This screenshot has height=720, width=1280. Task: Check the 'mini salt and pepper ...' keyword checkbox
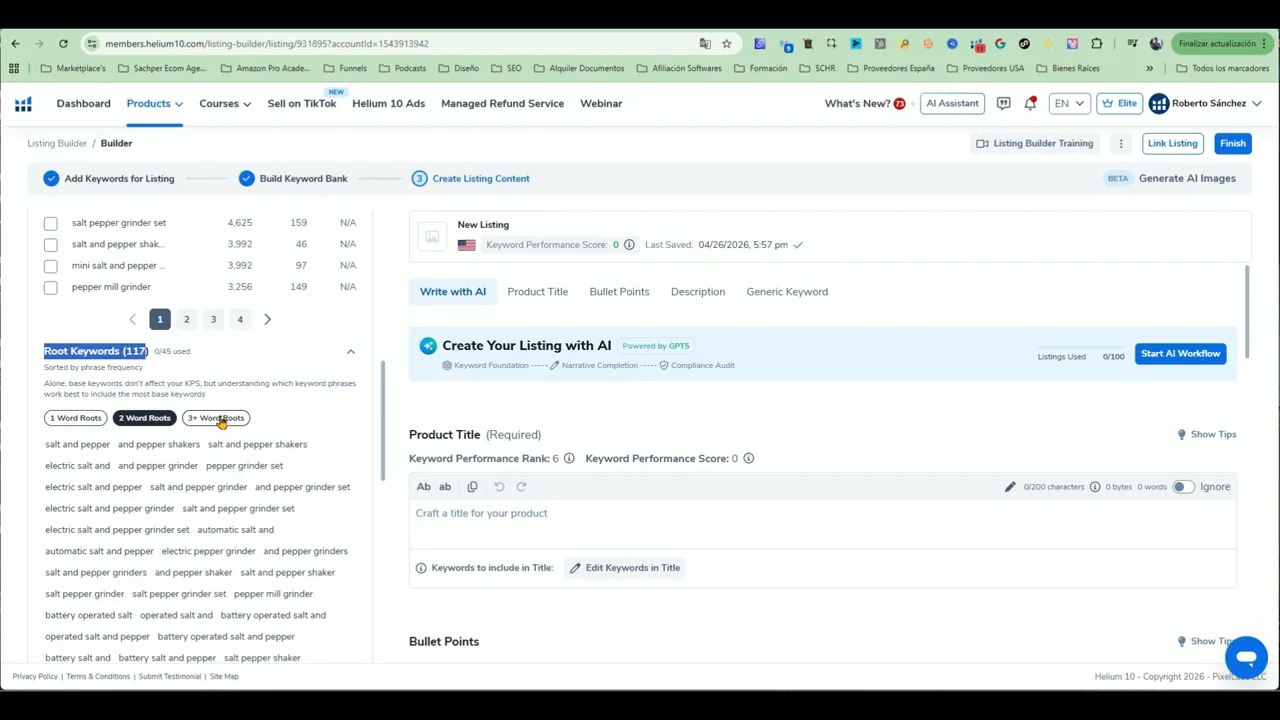51,267
